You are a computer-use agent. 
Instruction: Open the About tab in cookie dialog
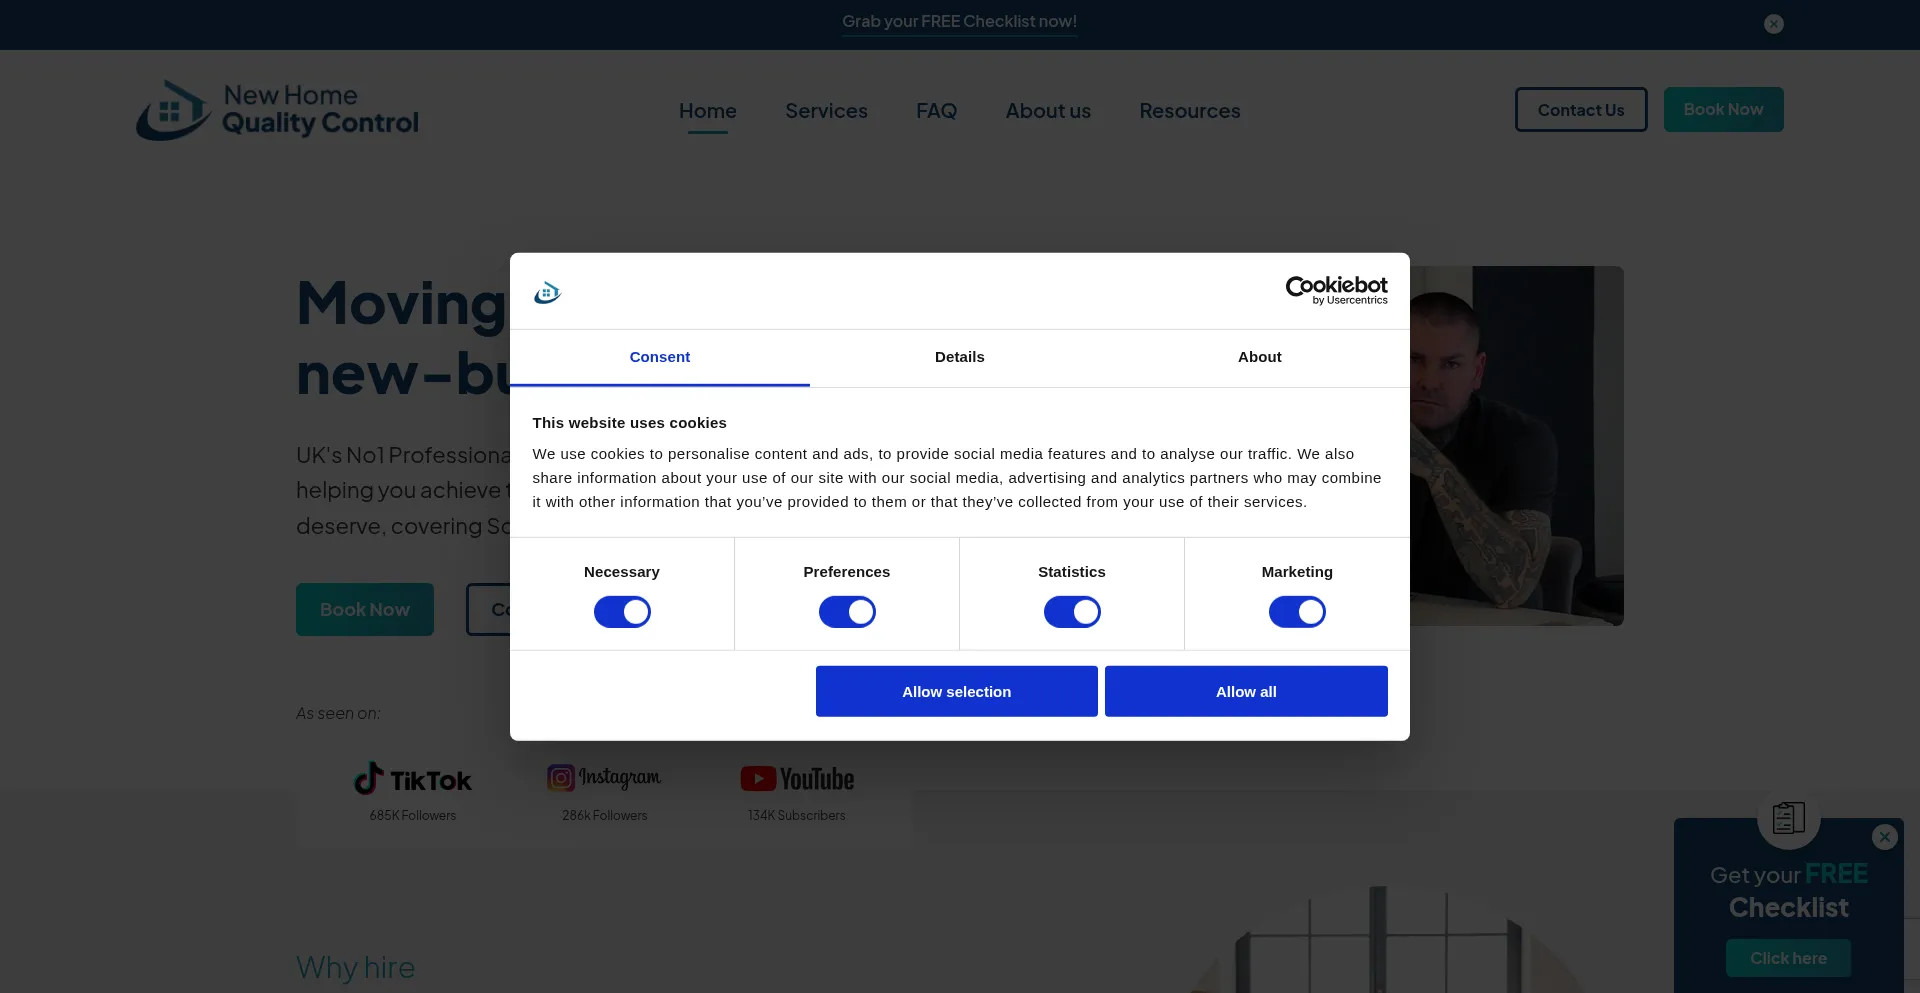pyautogui.click(x=1260, y=357)
